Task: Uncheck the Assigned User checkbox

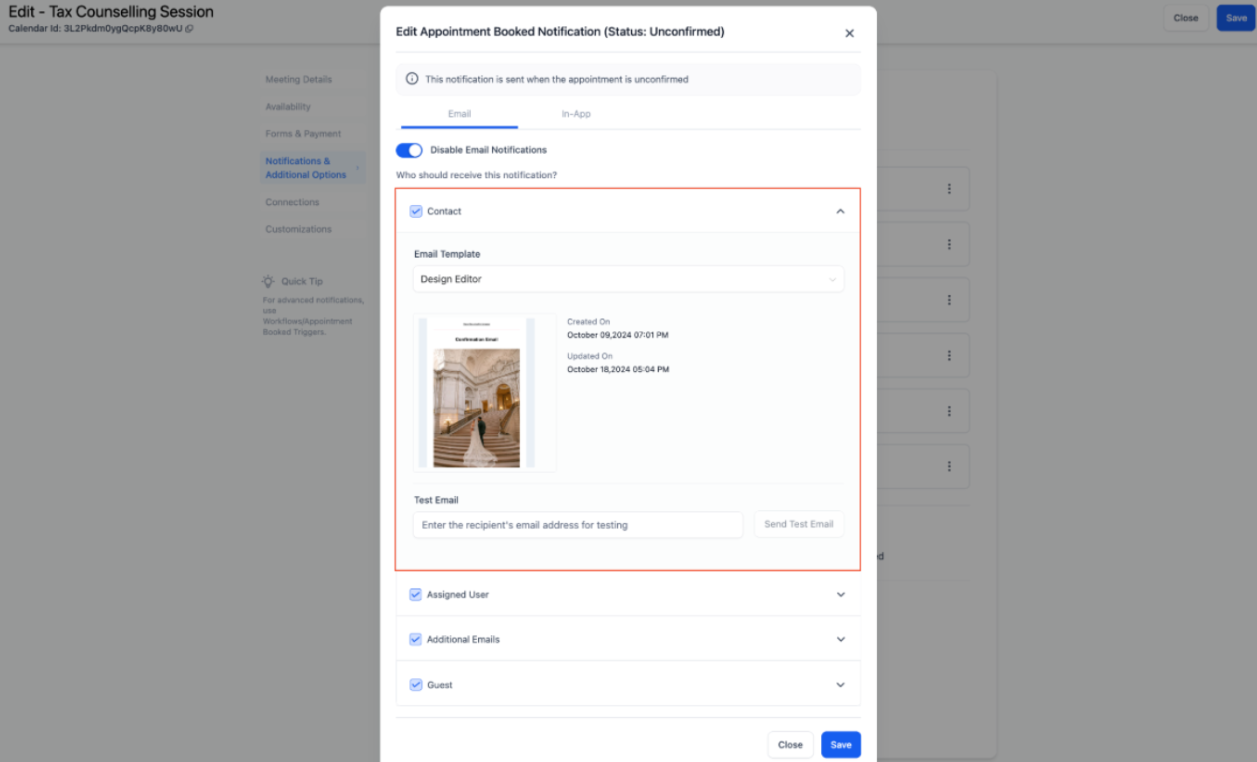Action: [416, 594]
